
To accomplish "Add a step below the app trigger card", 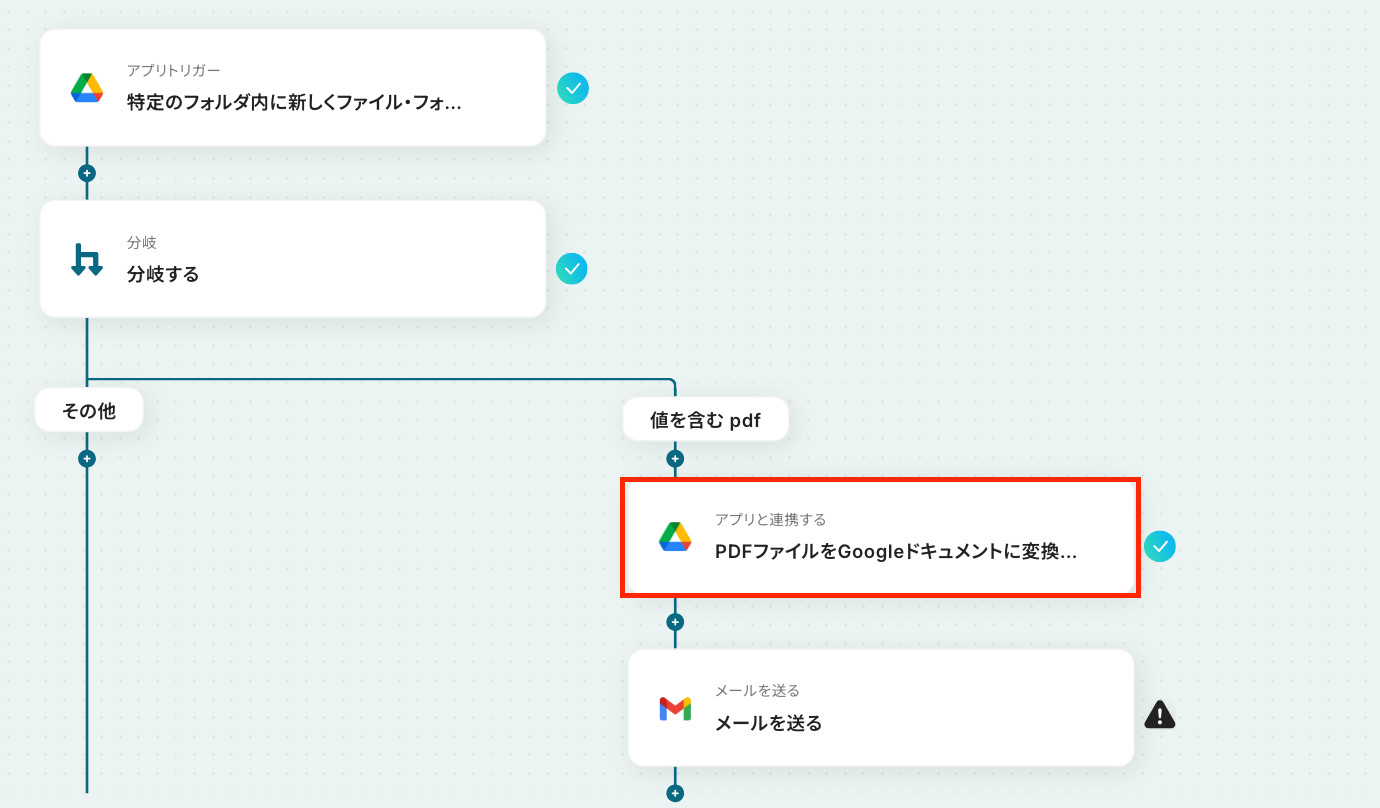I will point(87,173).
